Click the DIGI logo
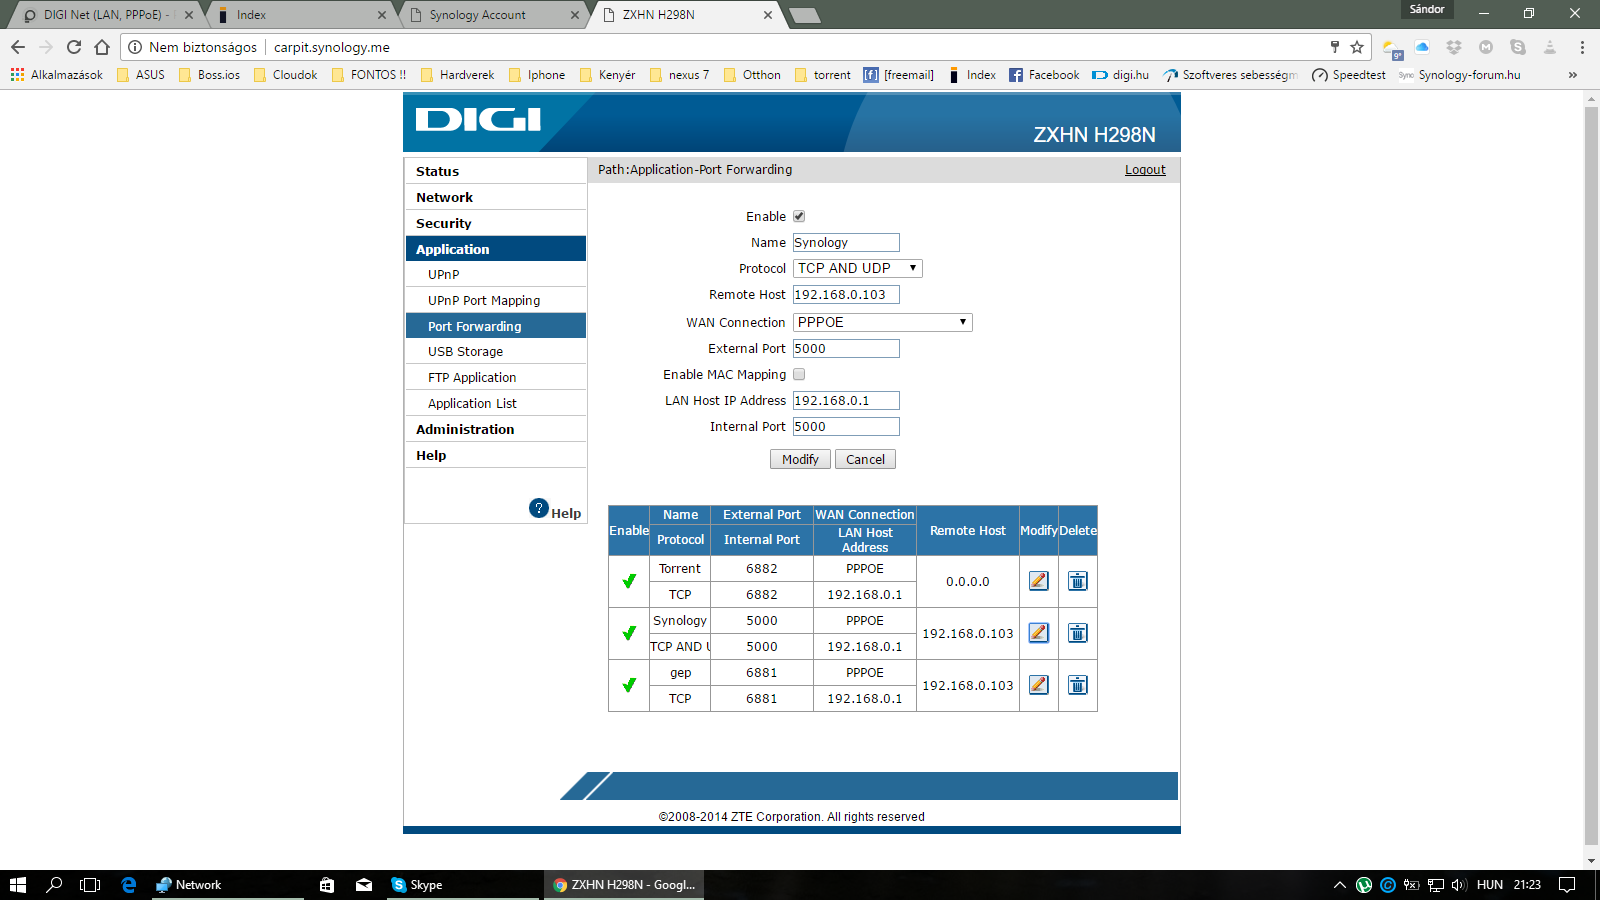 click(x=478, y=120)
